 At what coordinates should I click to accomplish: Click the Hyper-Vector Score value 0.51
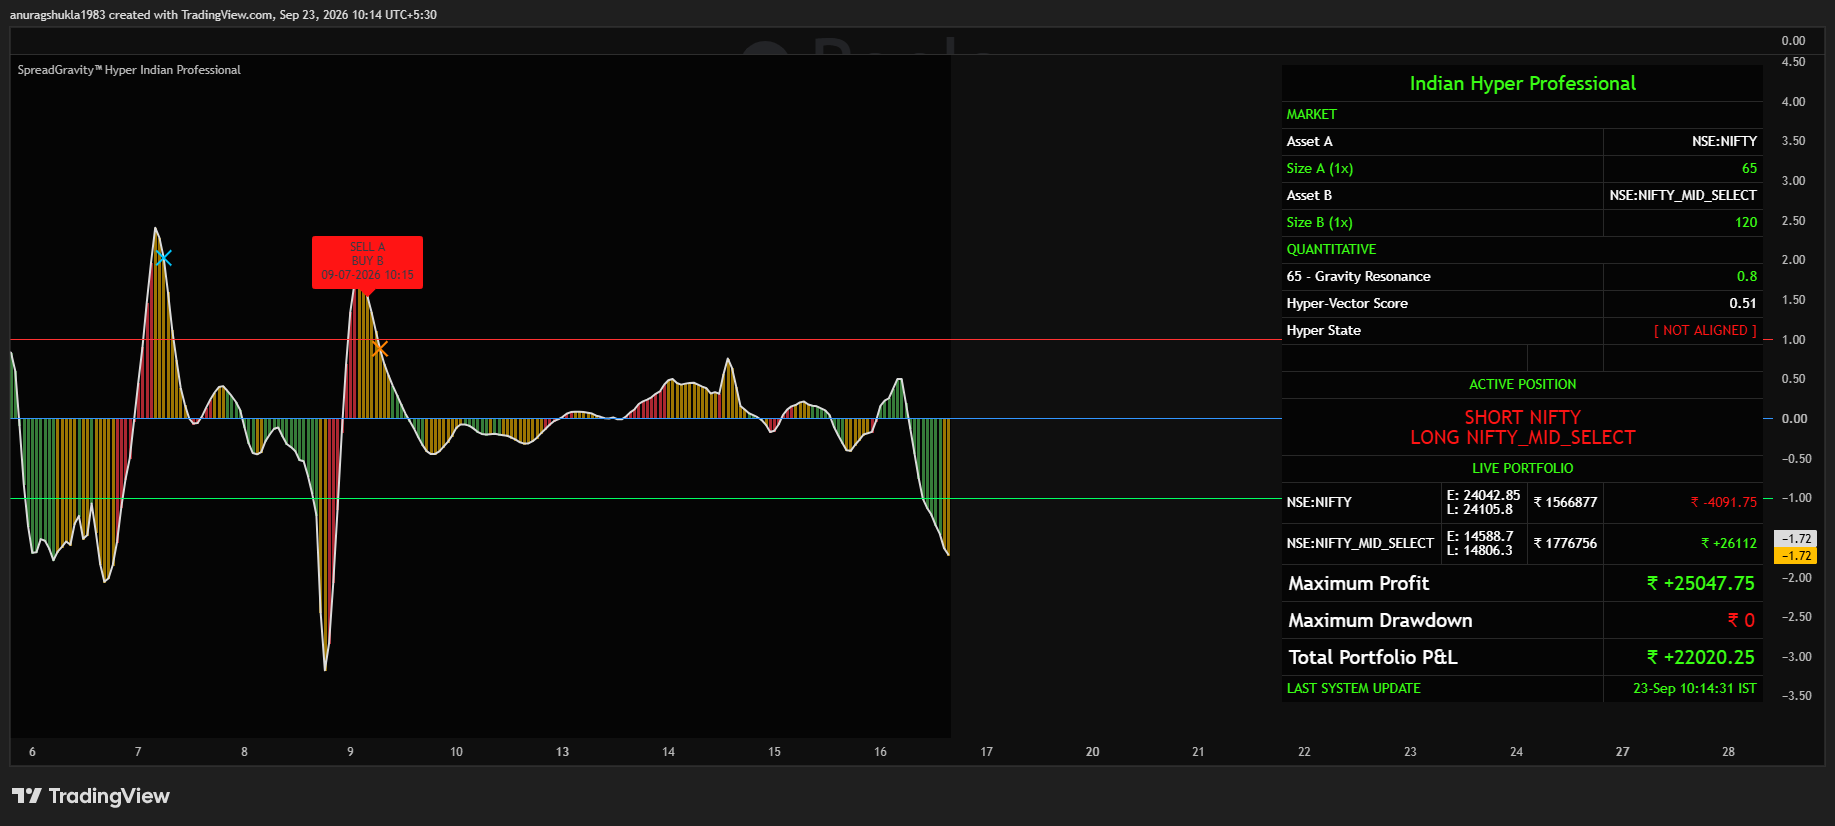pyautogui.click(x=1742, y=304)
